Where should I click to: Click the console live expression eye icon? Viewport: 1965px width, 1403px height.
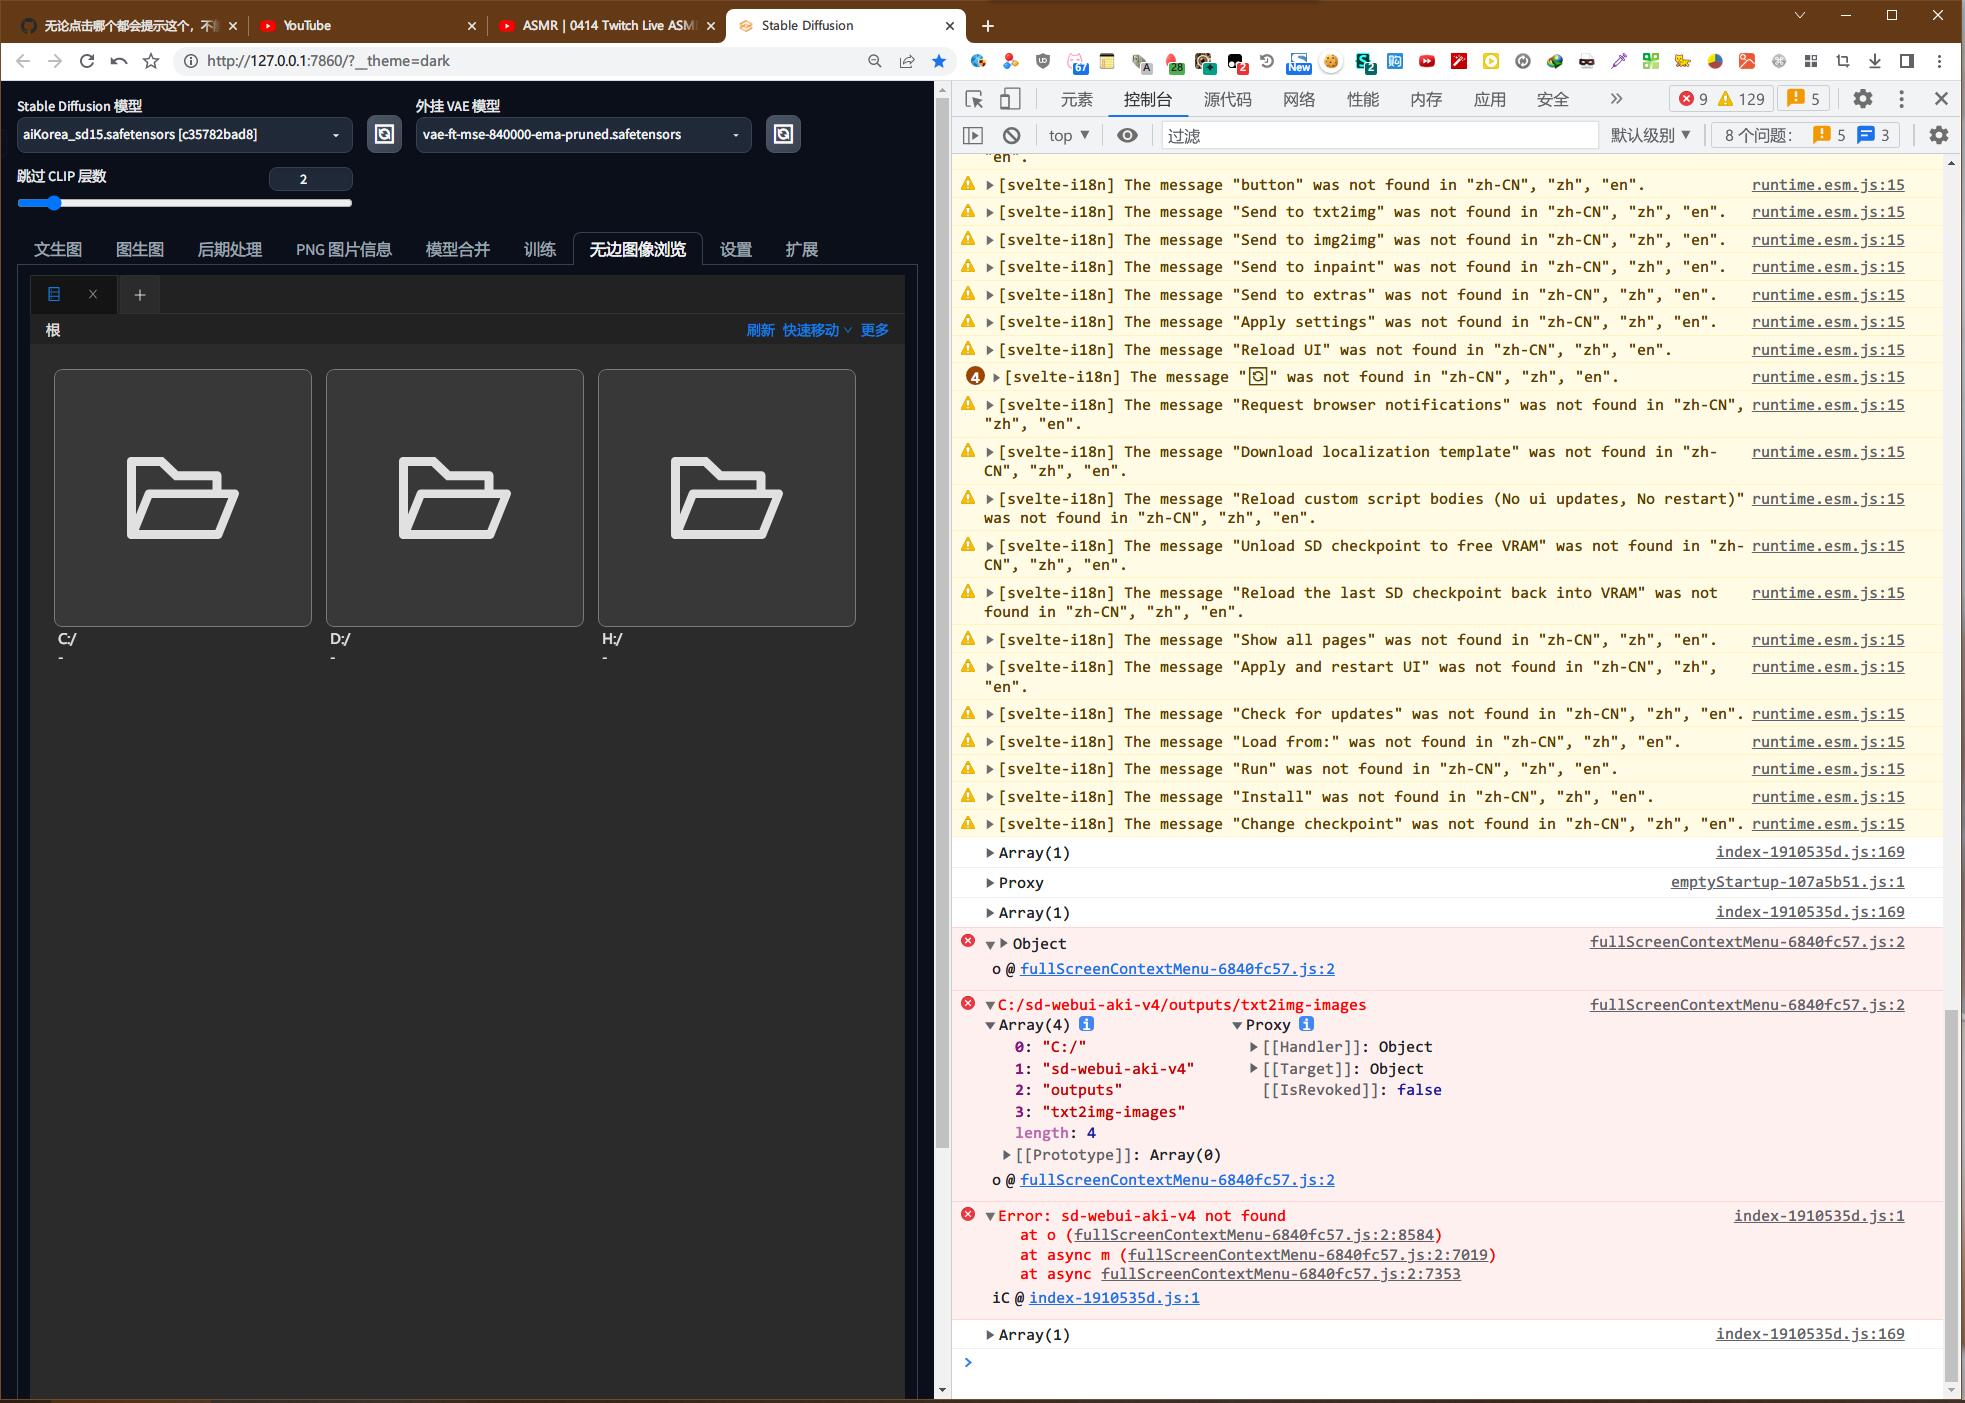point(1127,135)
